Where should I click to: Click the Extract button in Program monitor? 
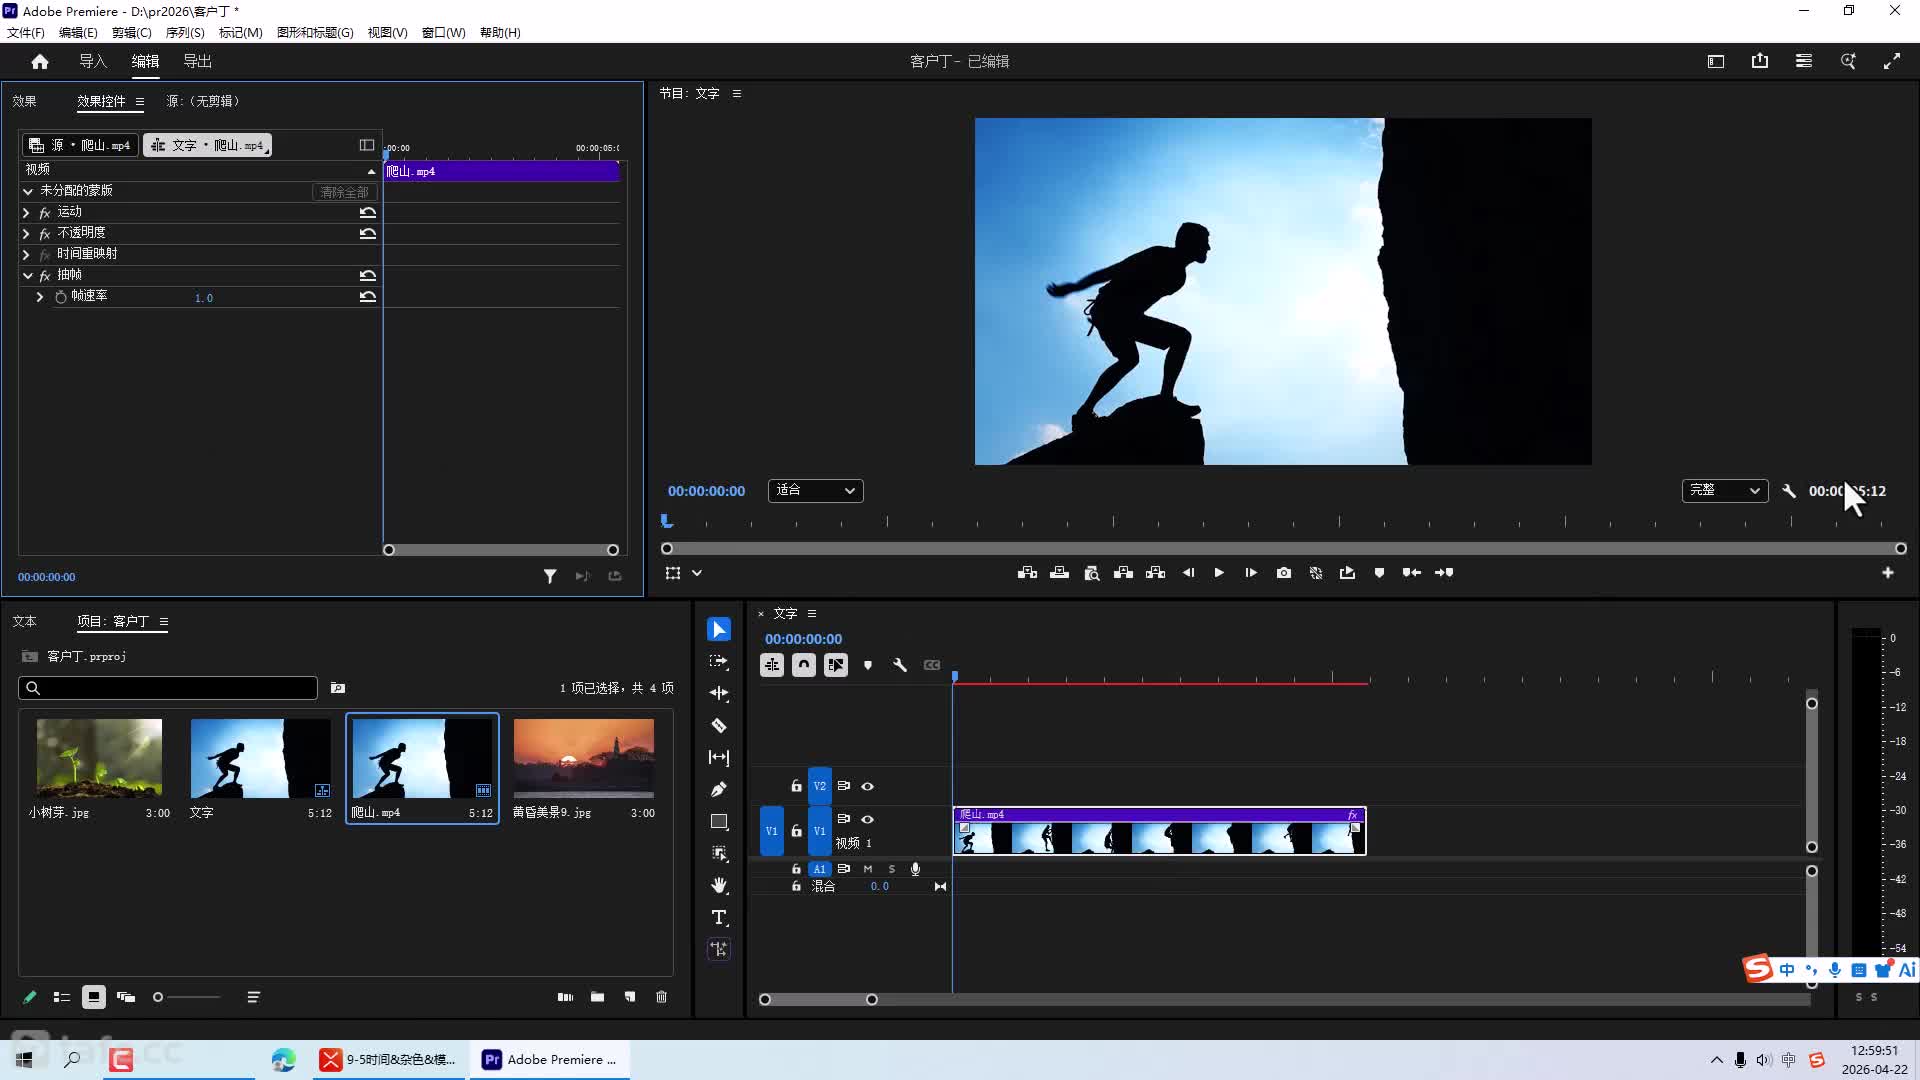(1156, 573)
